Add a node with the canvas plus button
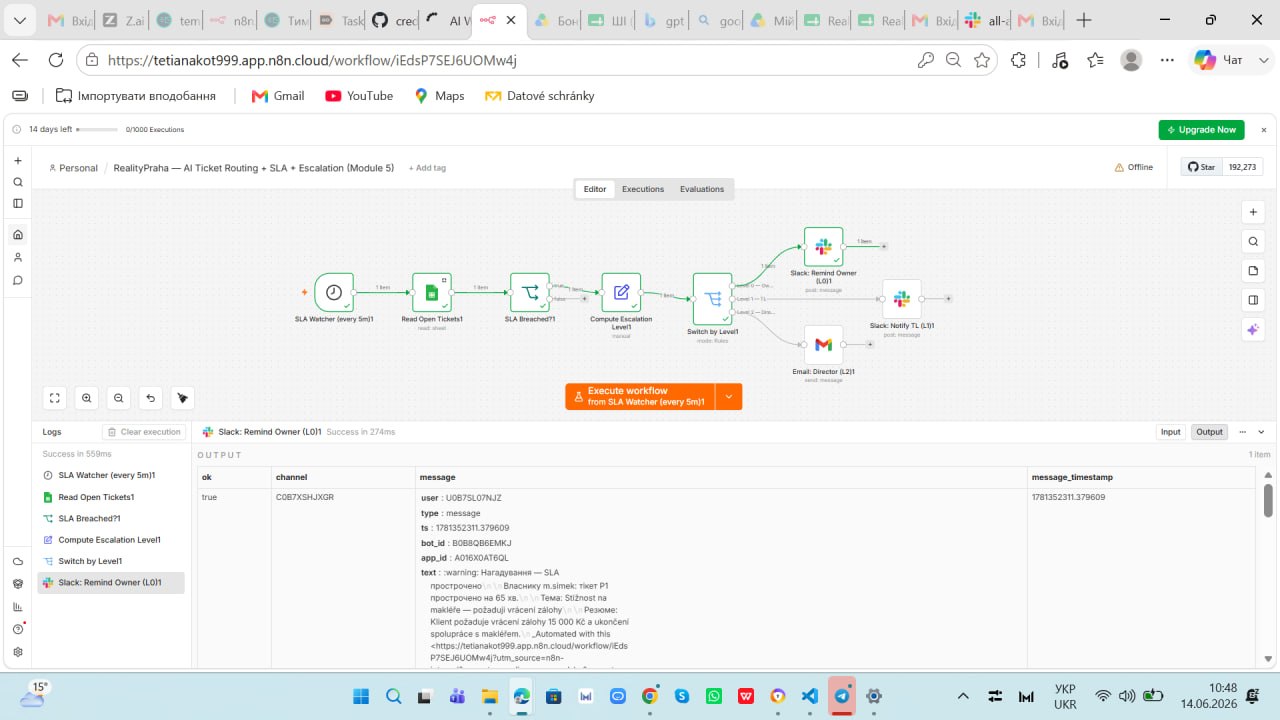The height and width of the screenshot is (720, 1280). click(x=1253, y=213)
